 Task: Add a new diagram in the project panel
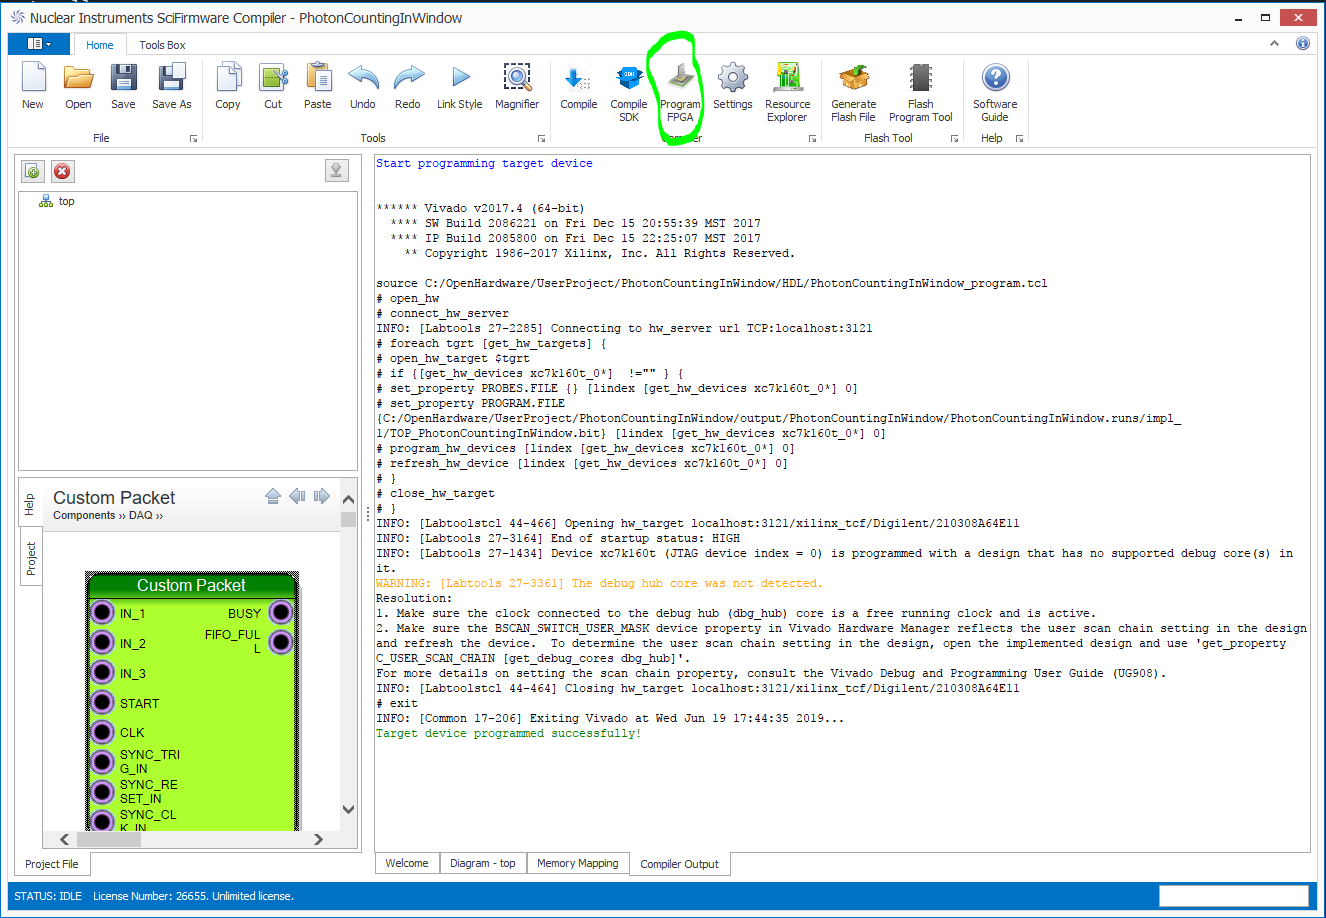tap(33, 171)
